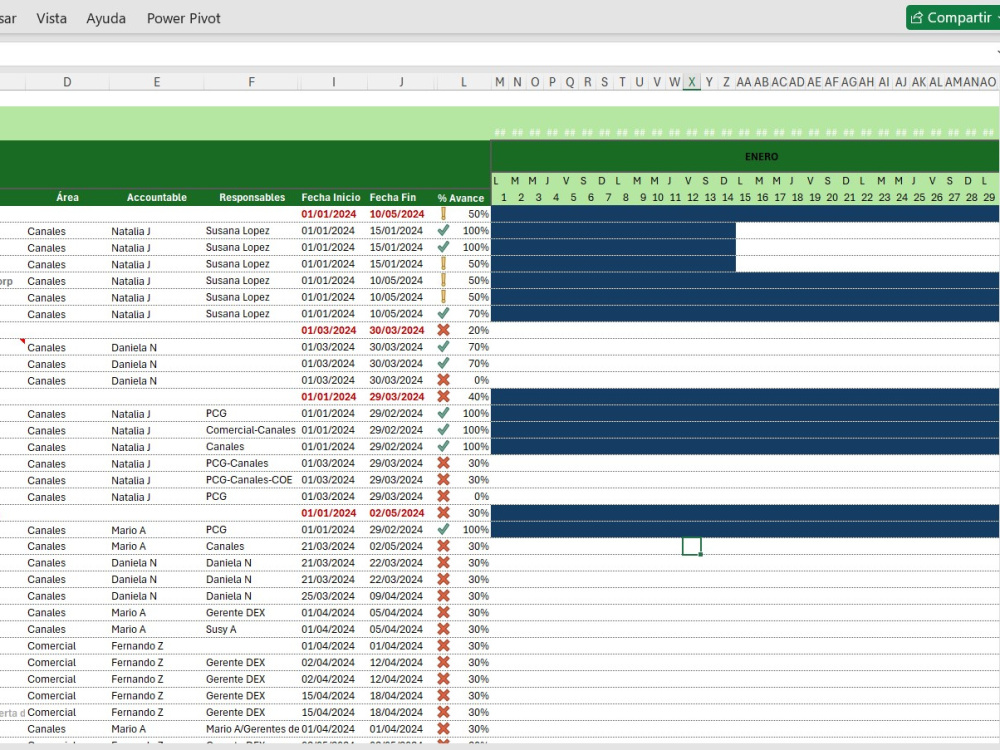Screen dimensions: 1000x750
Task: Select column AA header
Action: [744, 82]
